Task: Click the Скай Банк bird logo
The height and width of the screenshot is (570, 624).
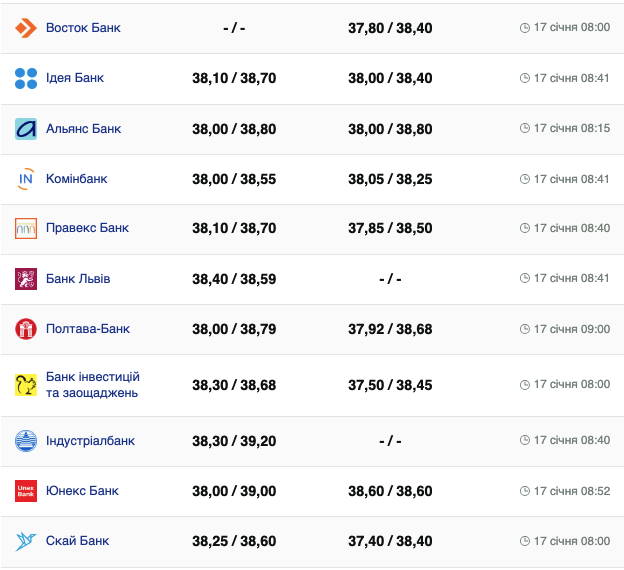Action: tap(26, 541)
